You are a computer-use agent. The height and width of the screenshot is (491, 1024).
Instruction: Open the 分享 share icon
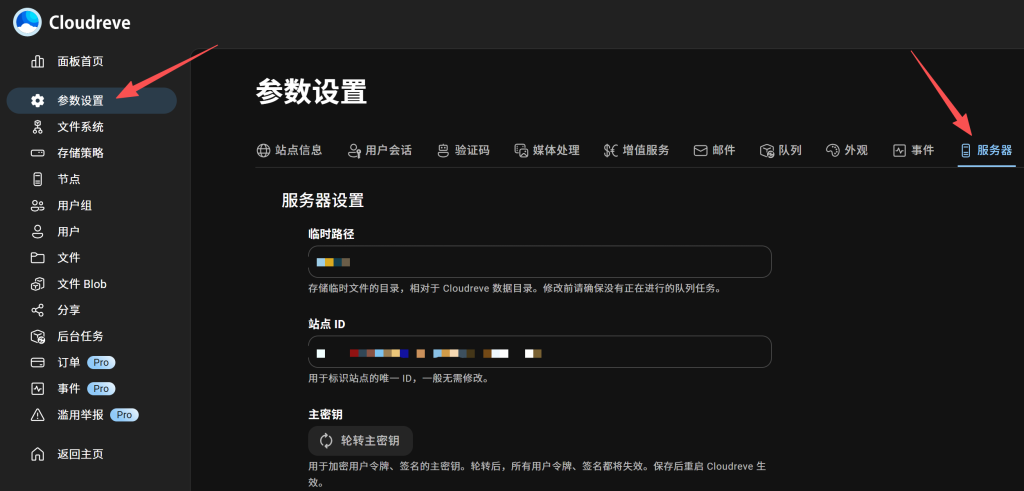[38, 310]
